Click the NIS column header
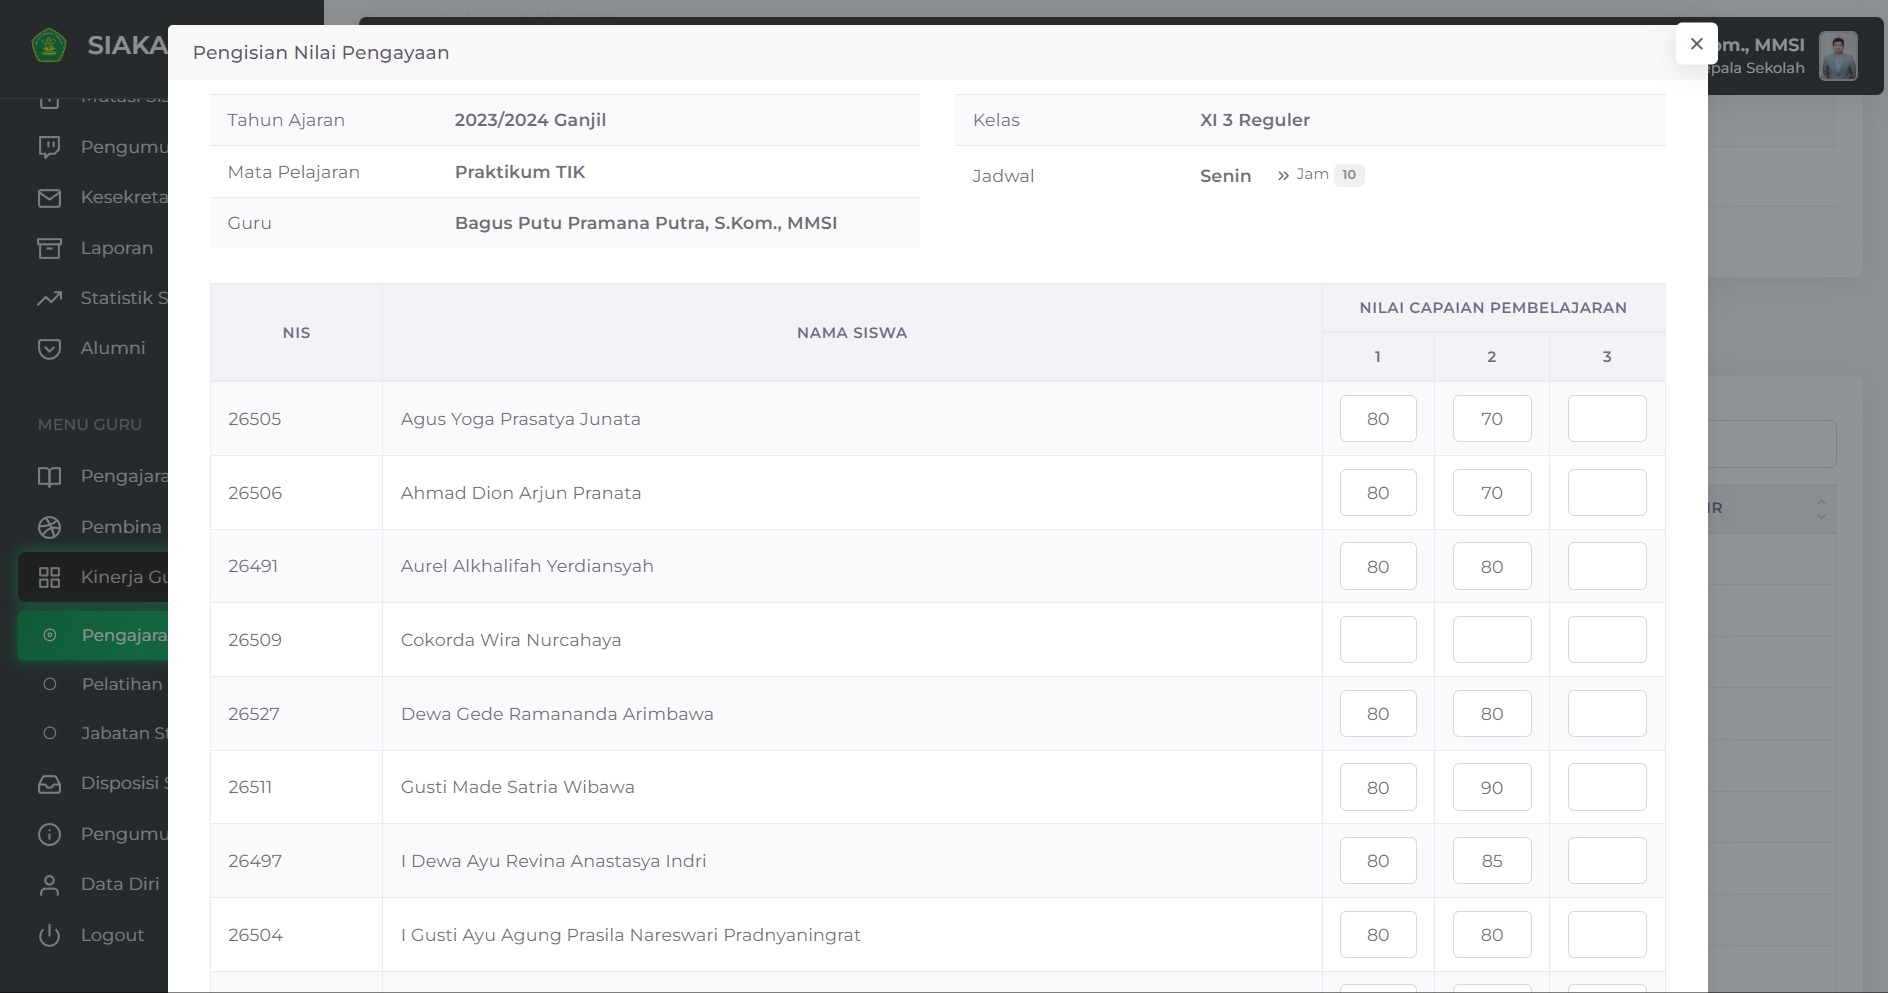Image resolution: width=1888 pixels, height=993 pixels. pos(296,333)
